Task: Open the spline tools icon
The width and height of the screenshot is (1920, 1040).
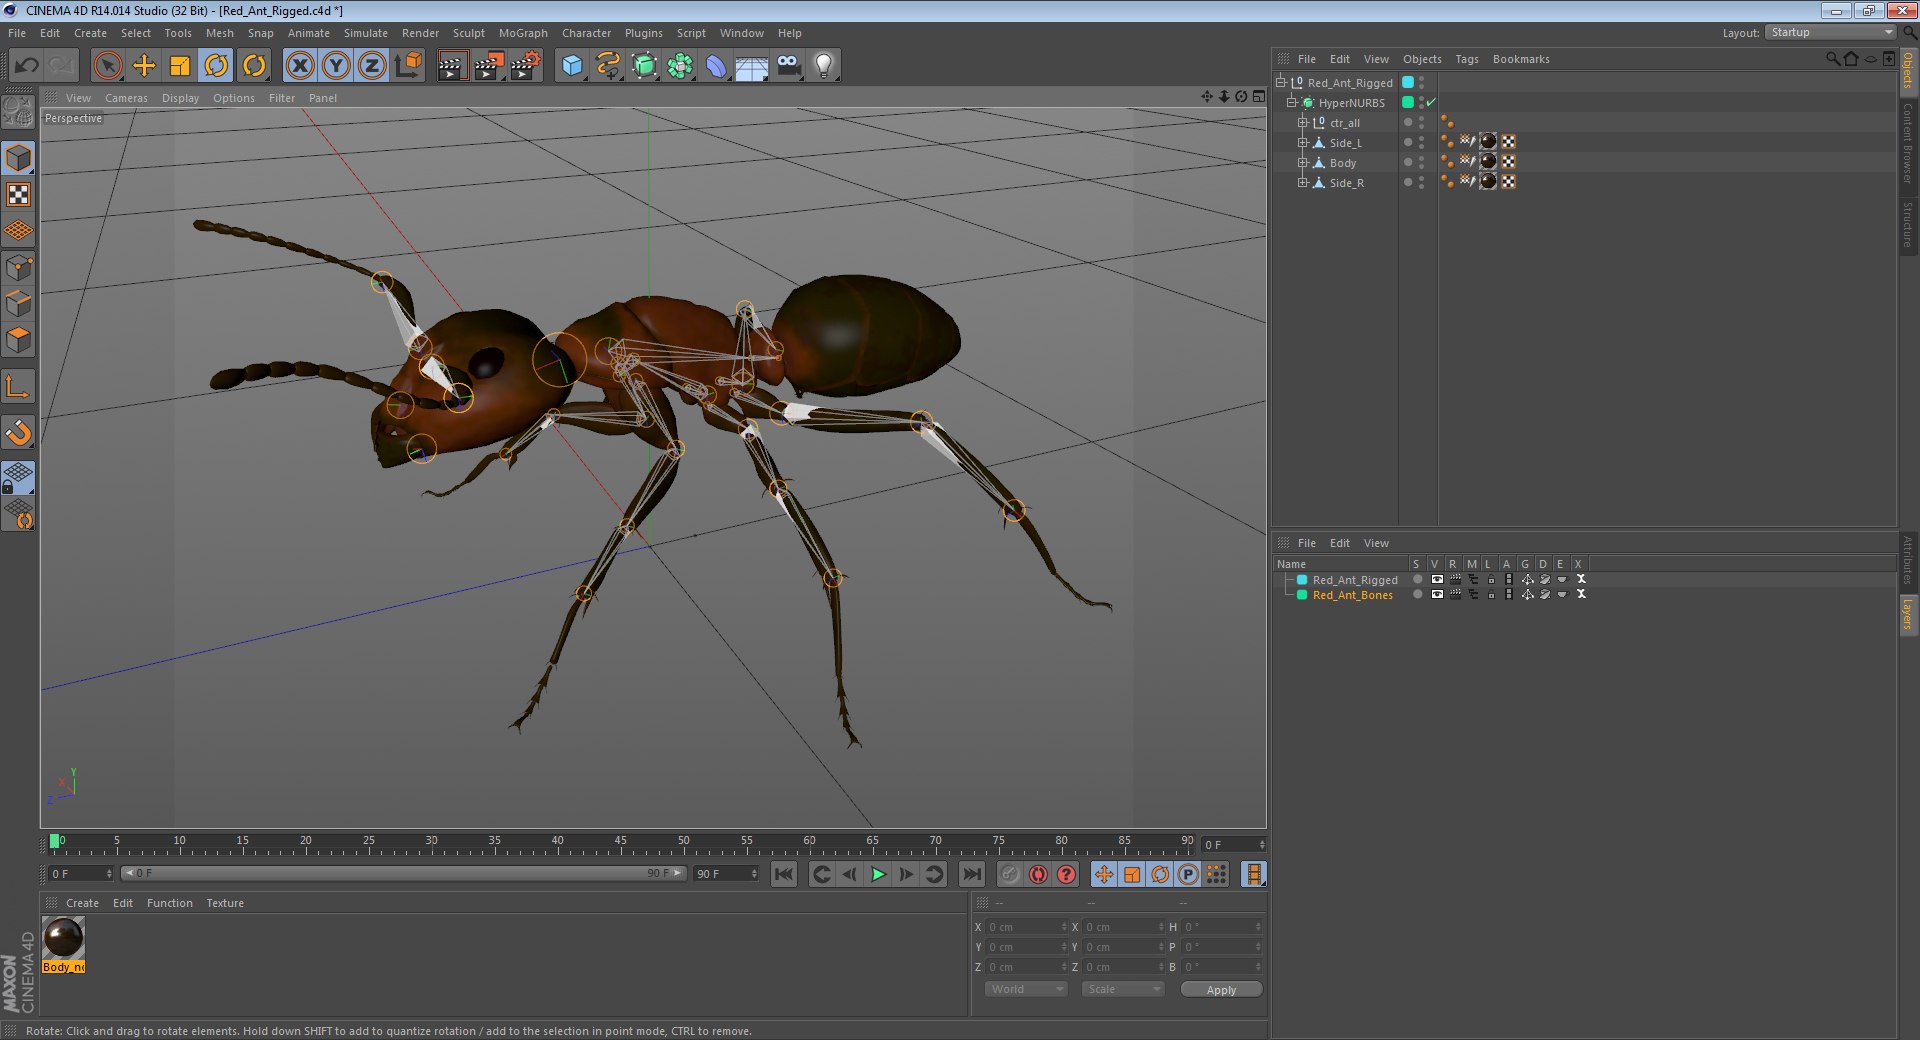Action: [x=608, y=66]
